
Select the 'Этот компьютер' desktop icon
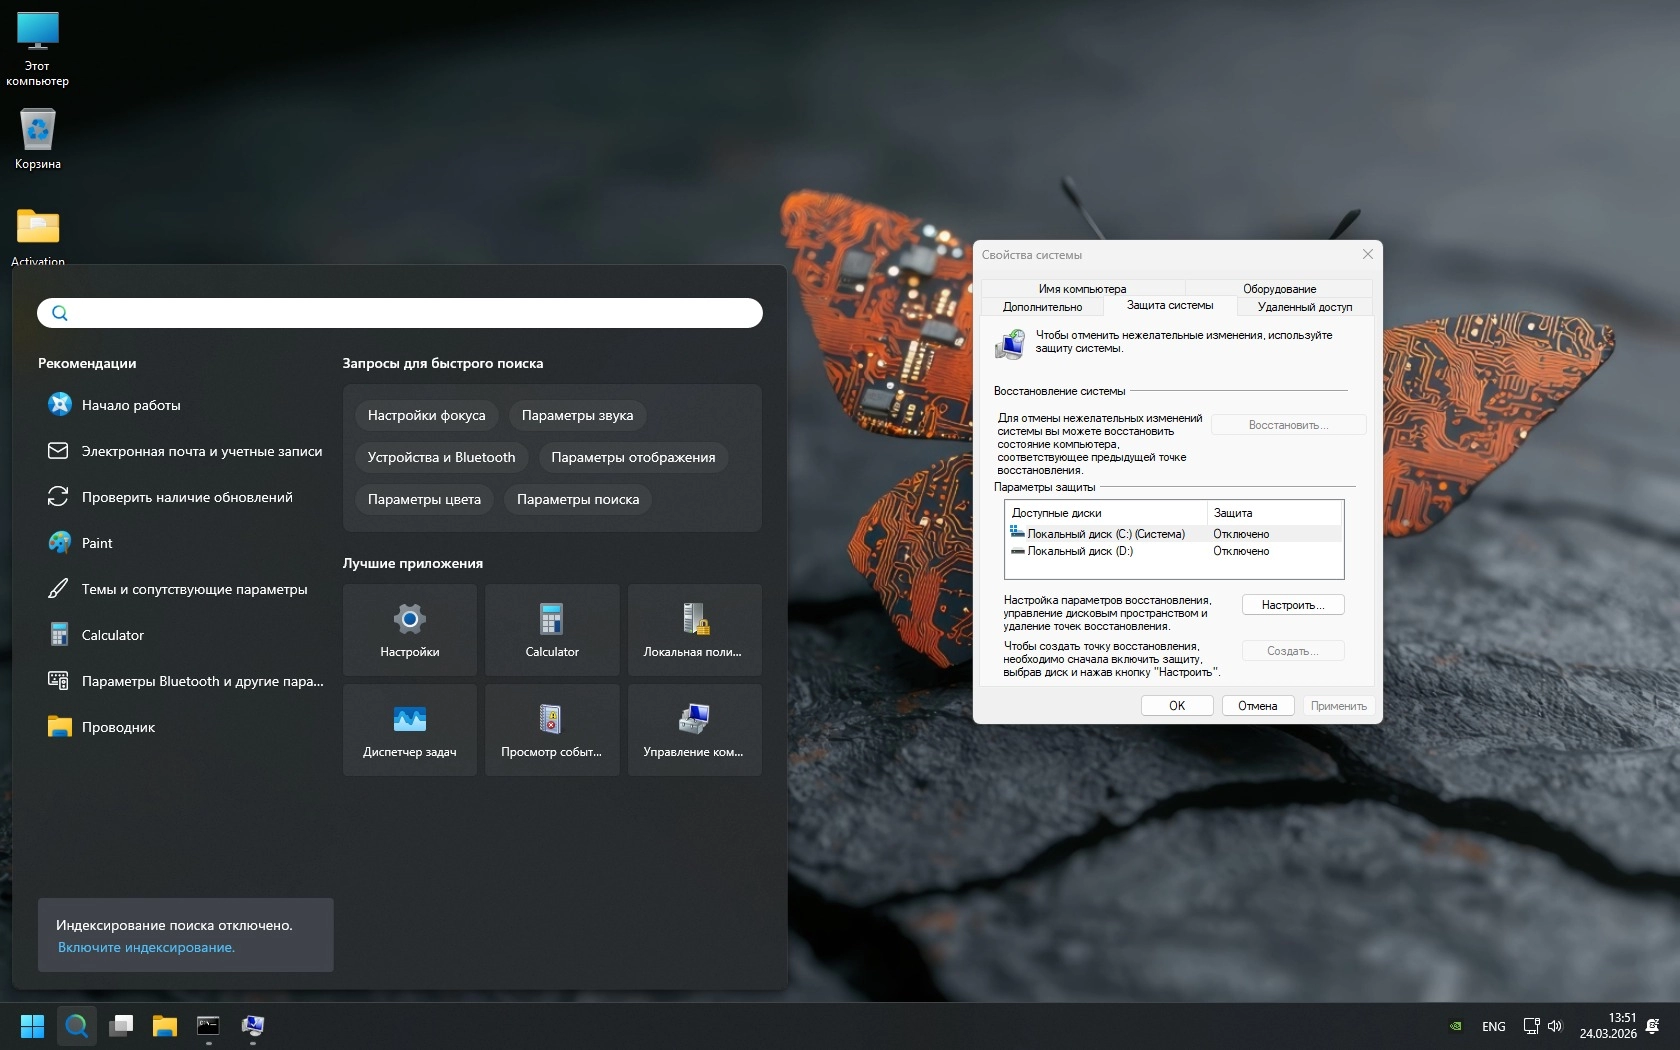[x=38, y=50]
